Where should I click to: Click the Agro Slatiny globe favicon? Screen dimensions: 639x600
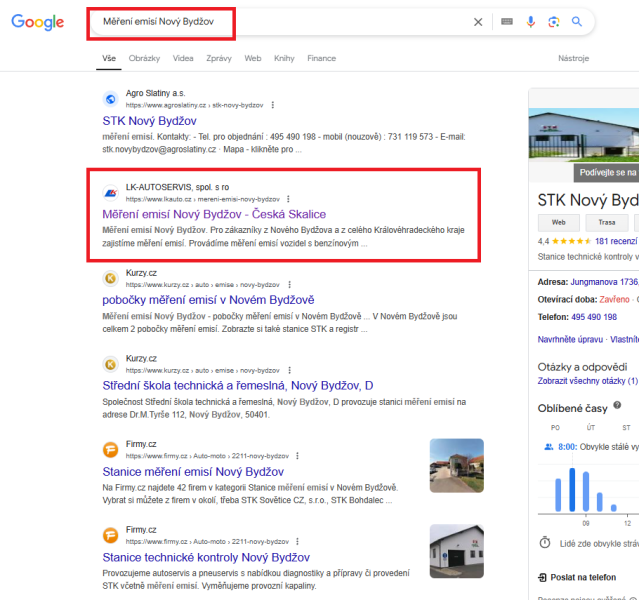click(110, 99)
